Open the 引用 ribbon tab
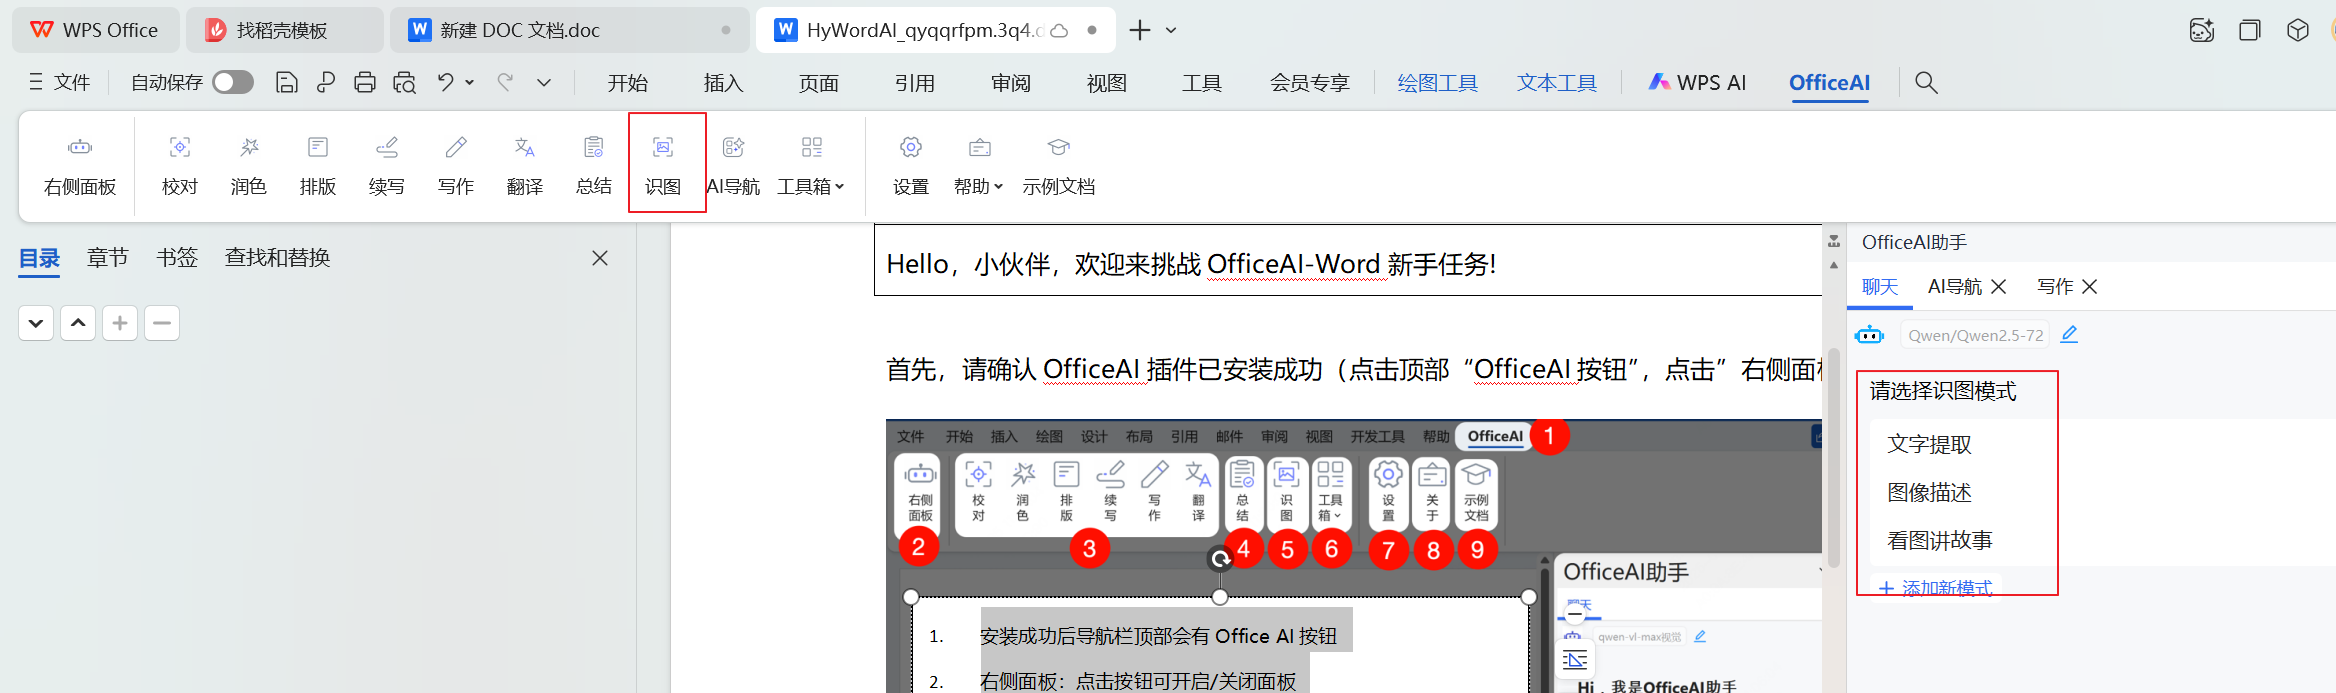This screenshot has width=2336, height=693. (915, 83)
